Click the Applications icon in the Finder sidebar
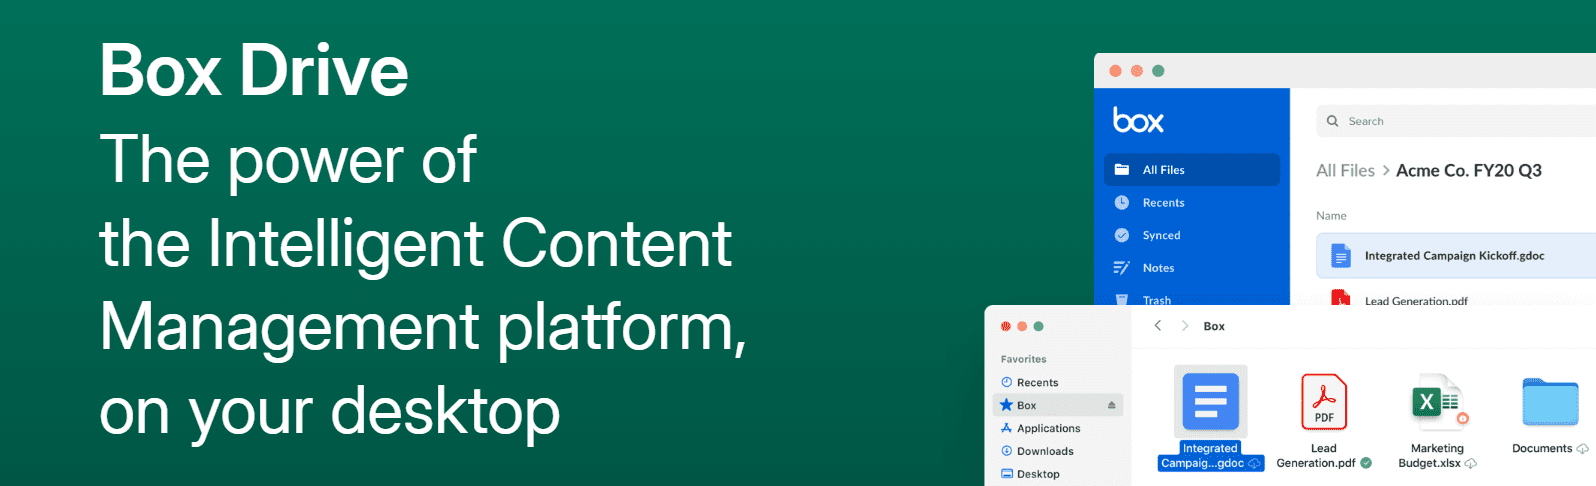1596x486 pixels. [x=1006, y=428]
